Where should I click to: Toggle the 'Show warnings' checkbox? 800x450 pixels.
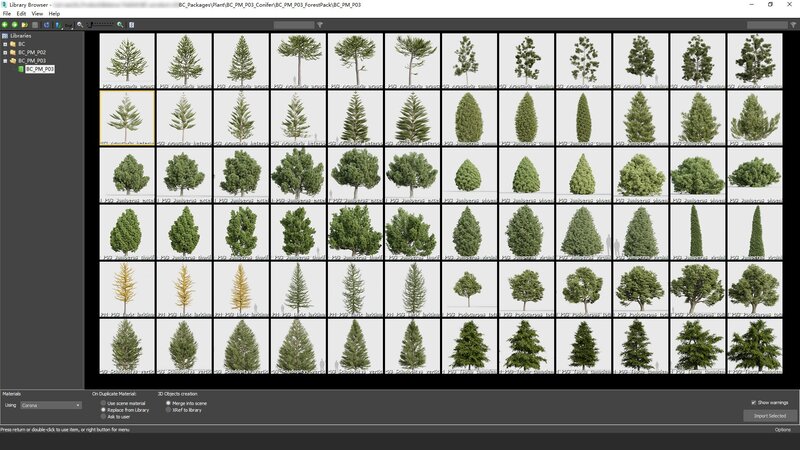click(753, 402)
